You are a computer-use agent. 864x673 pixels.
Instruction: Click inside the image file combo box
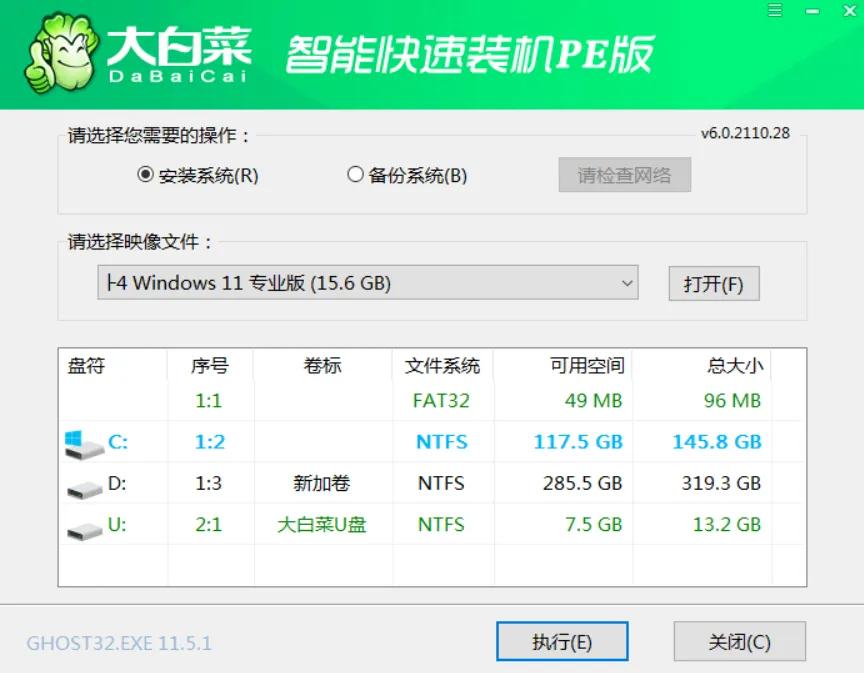tap(350, 283)
